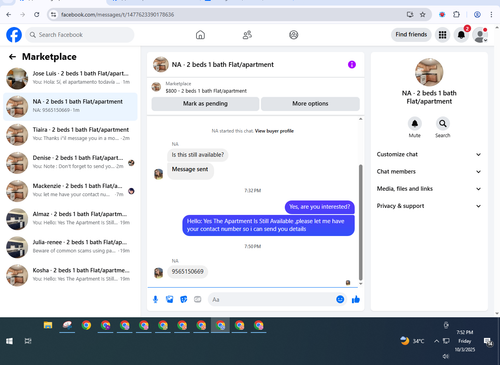Open the emoji picker in message box

coord(340,299)
